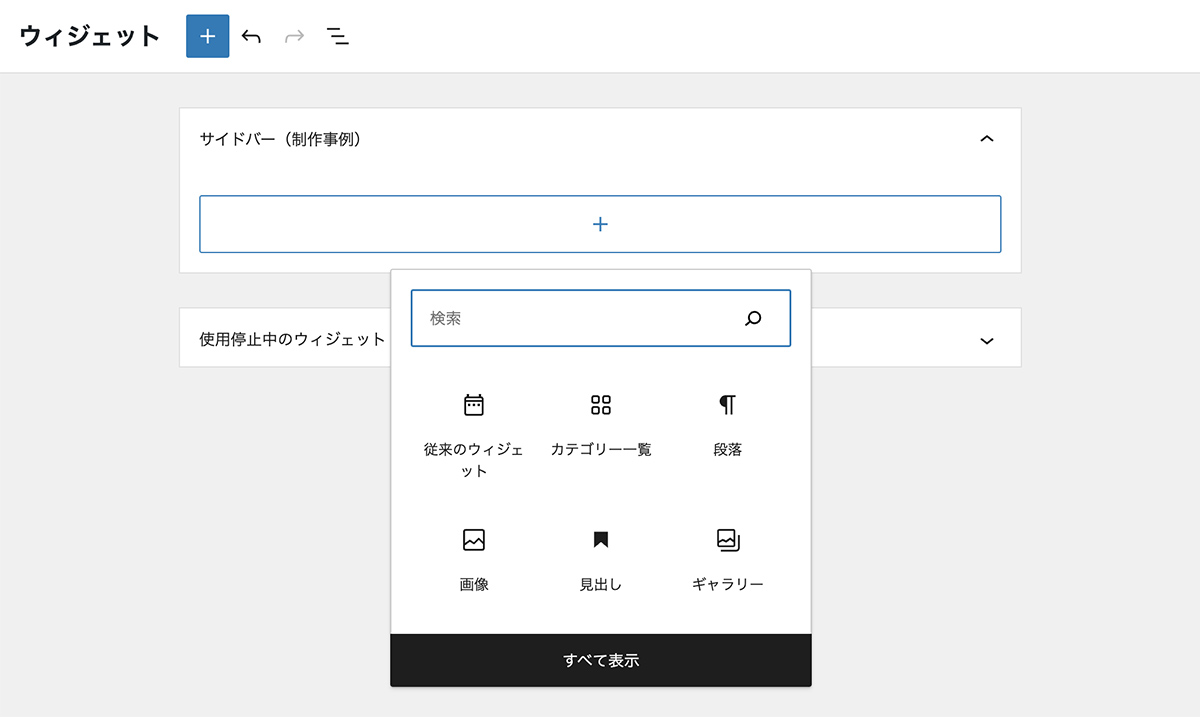Insert the 段落 paragraph block
The height and width of the screenshot is (717, 1200).
pyautogui.click(x=728, y=426)
